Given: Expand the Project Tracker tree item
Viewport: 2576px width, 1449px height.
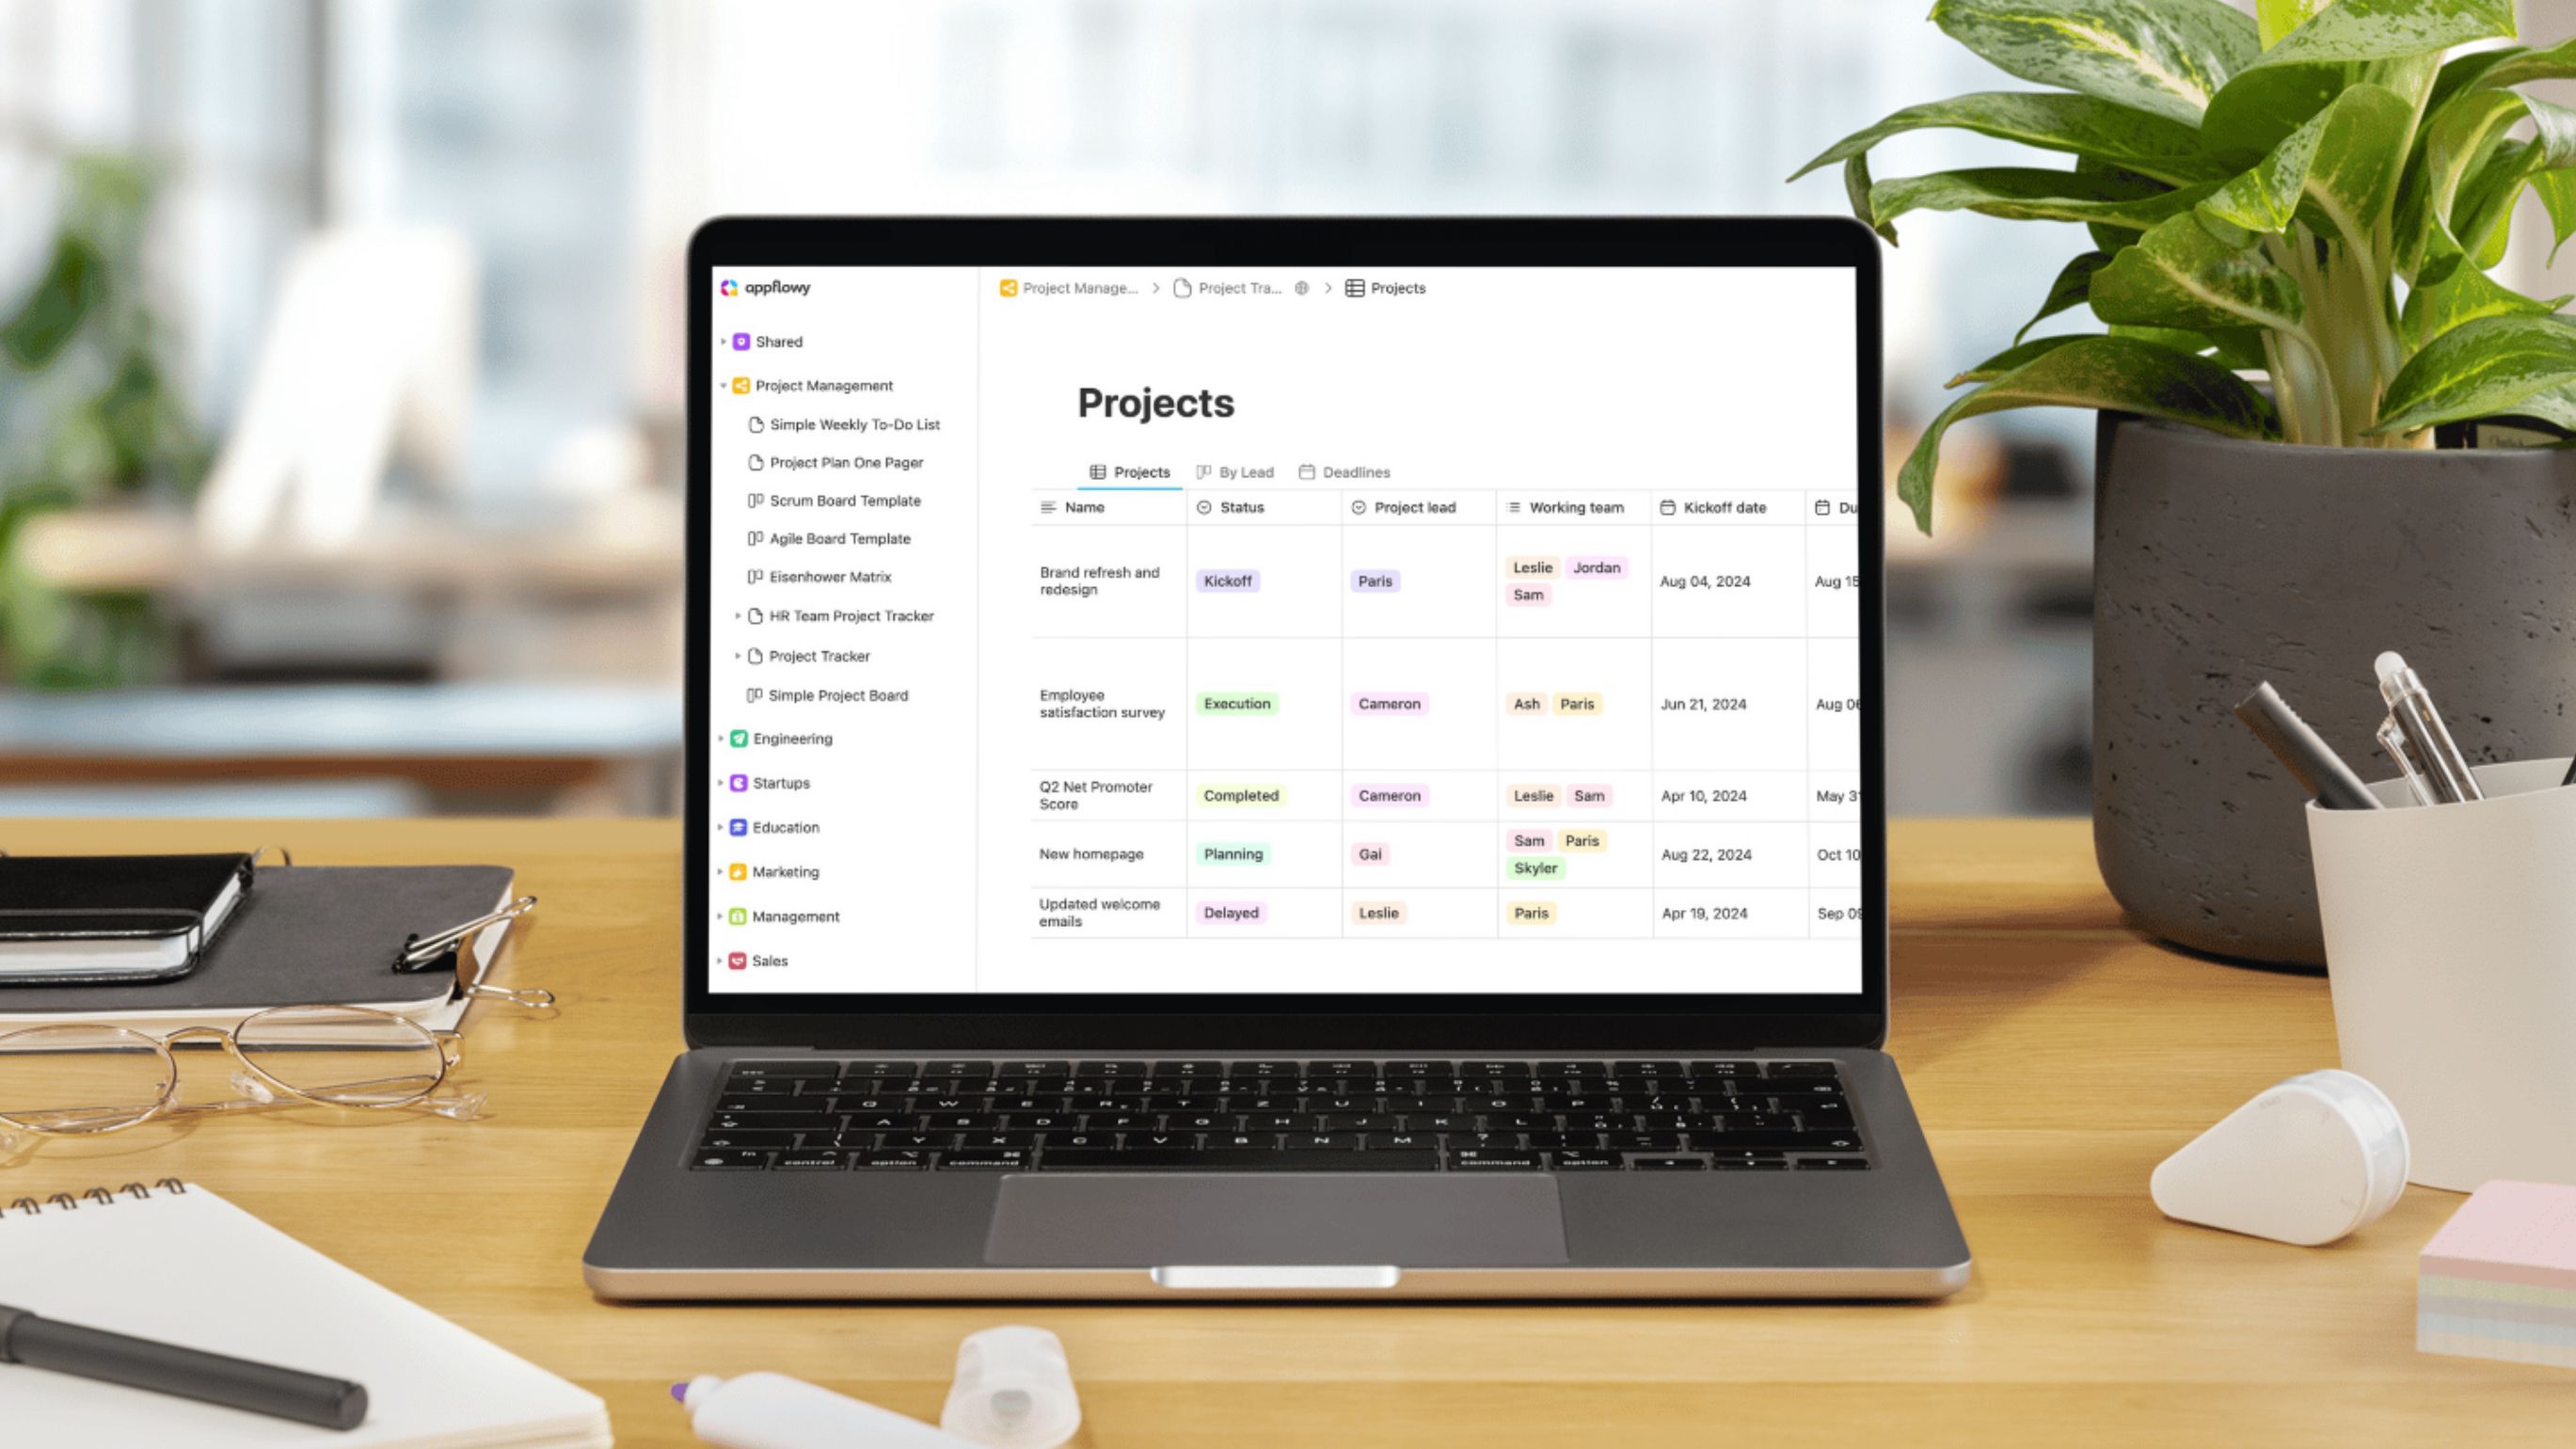Looking at the screenshot, I should point(739,655).
